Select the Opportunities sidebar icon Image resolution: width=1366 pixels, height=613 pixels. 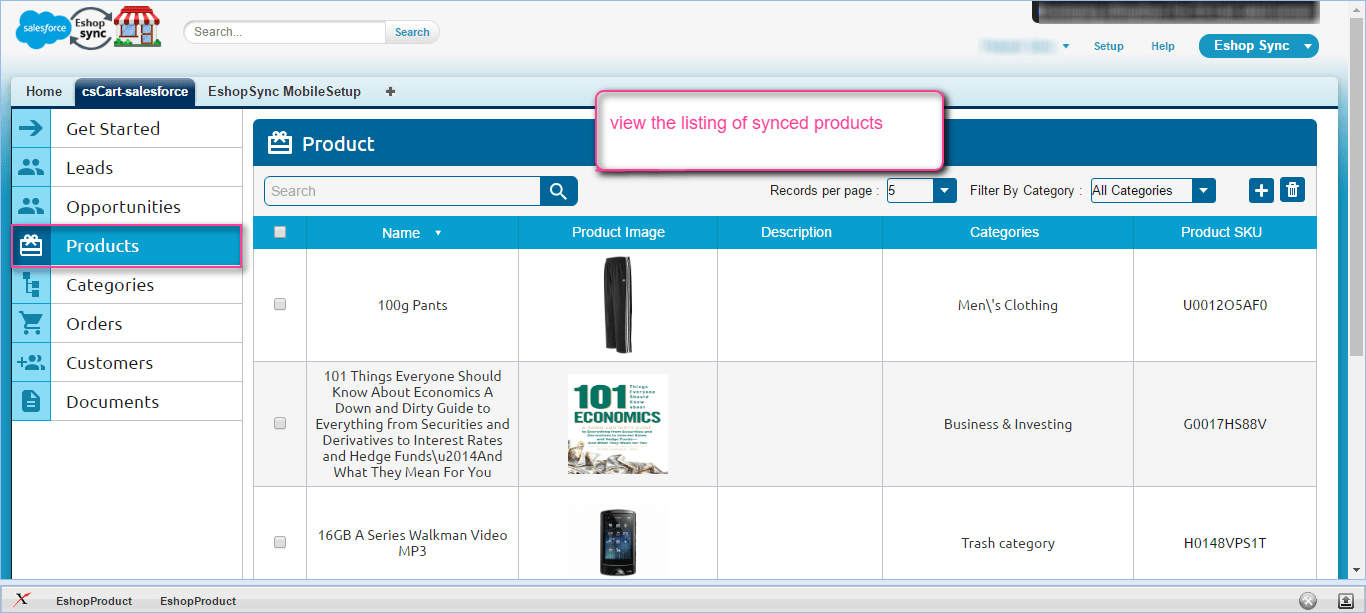tap(30, 206)
